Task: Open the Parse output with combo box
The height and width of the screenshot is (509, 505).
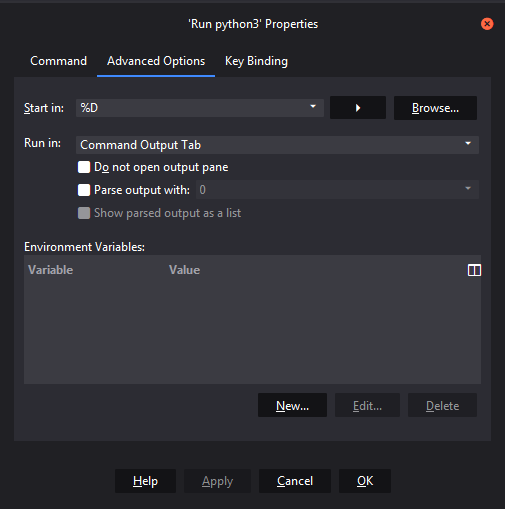Action: (337, 190)
